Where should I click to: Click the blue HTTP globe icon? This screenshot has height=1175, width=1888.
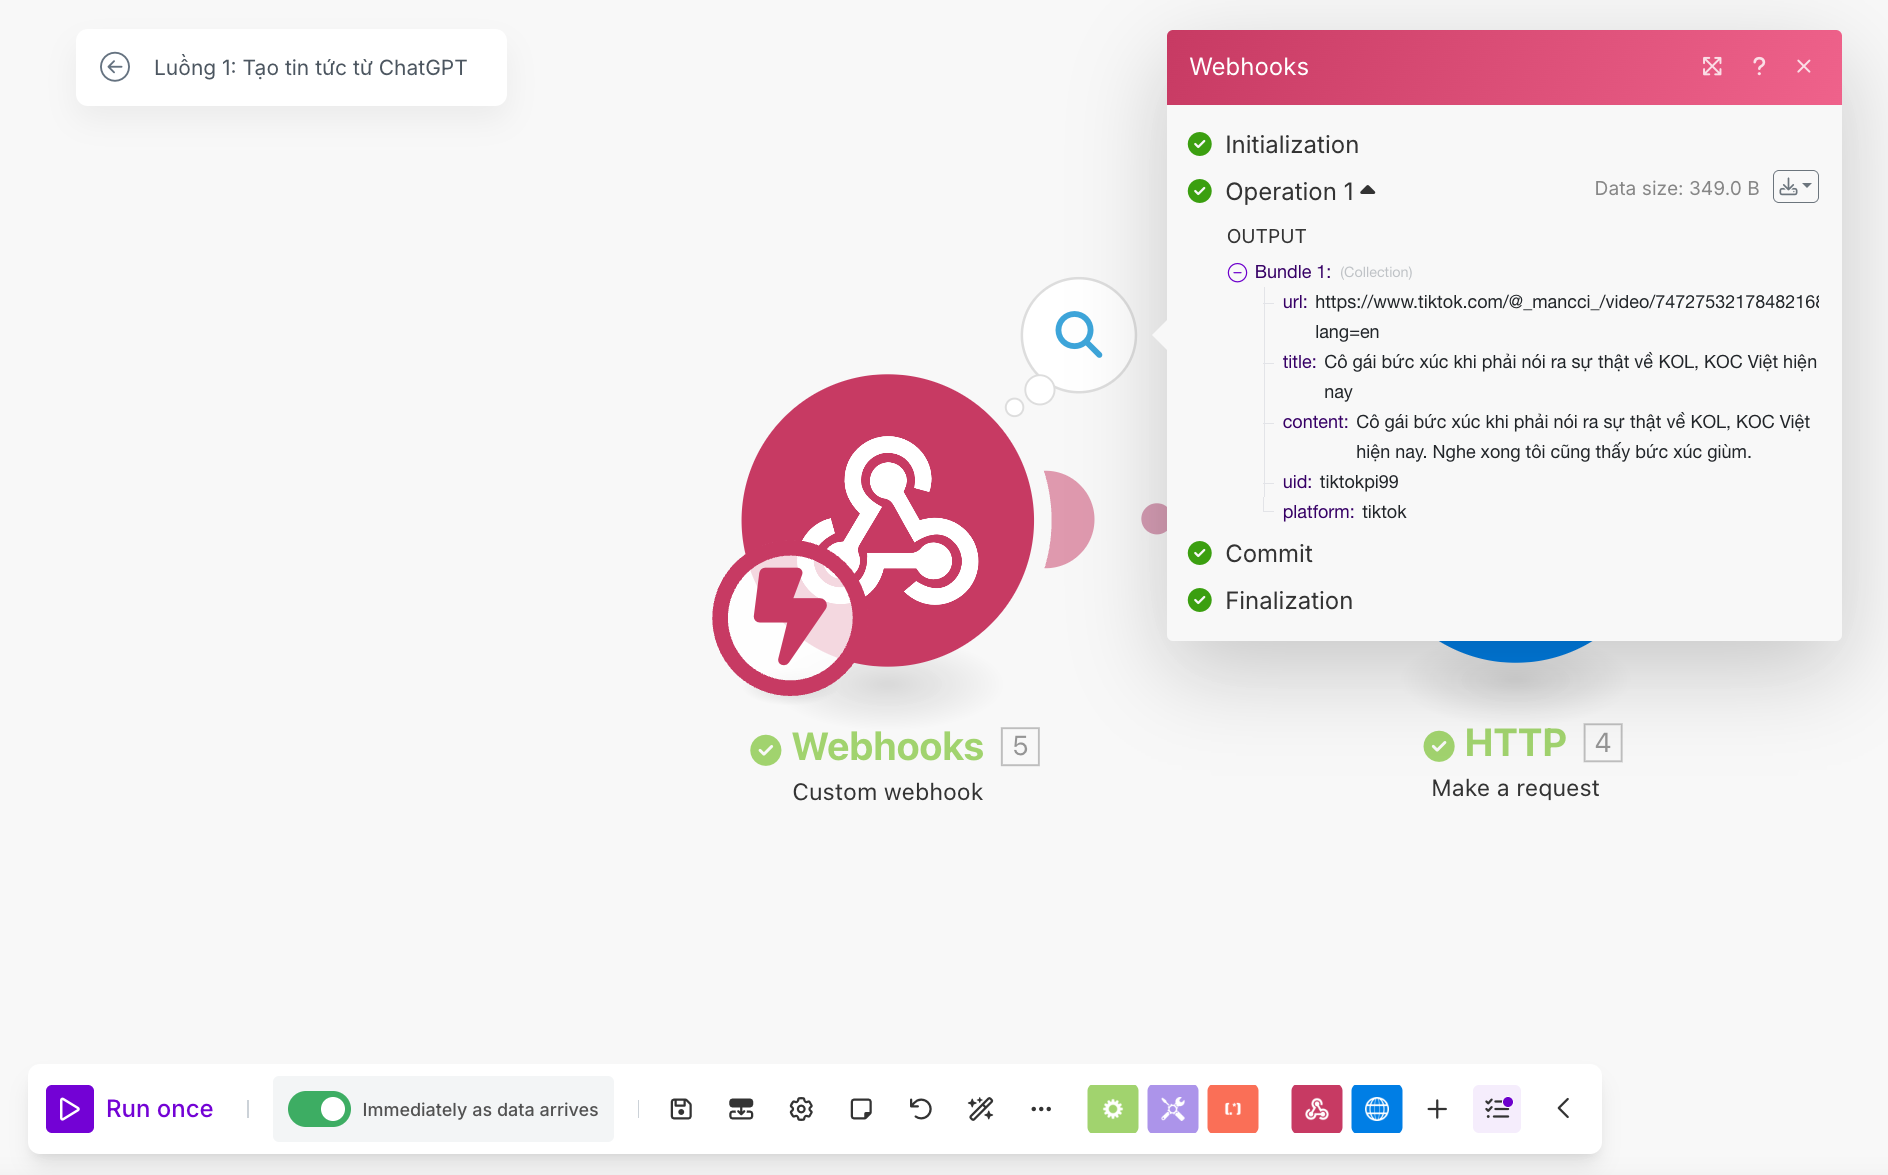pos(1376,1109)
